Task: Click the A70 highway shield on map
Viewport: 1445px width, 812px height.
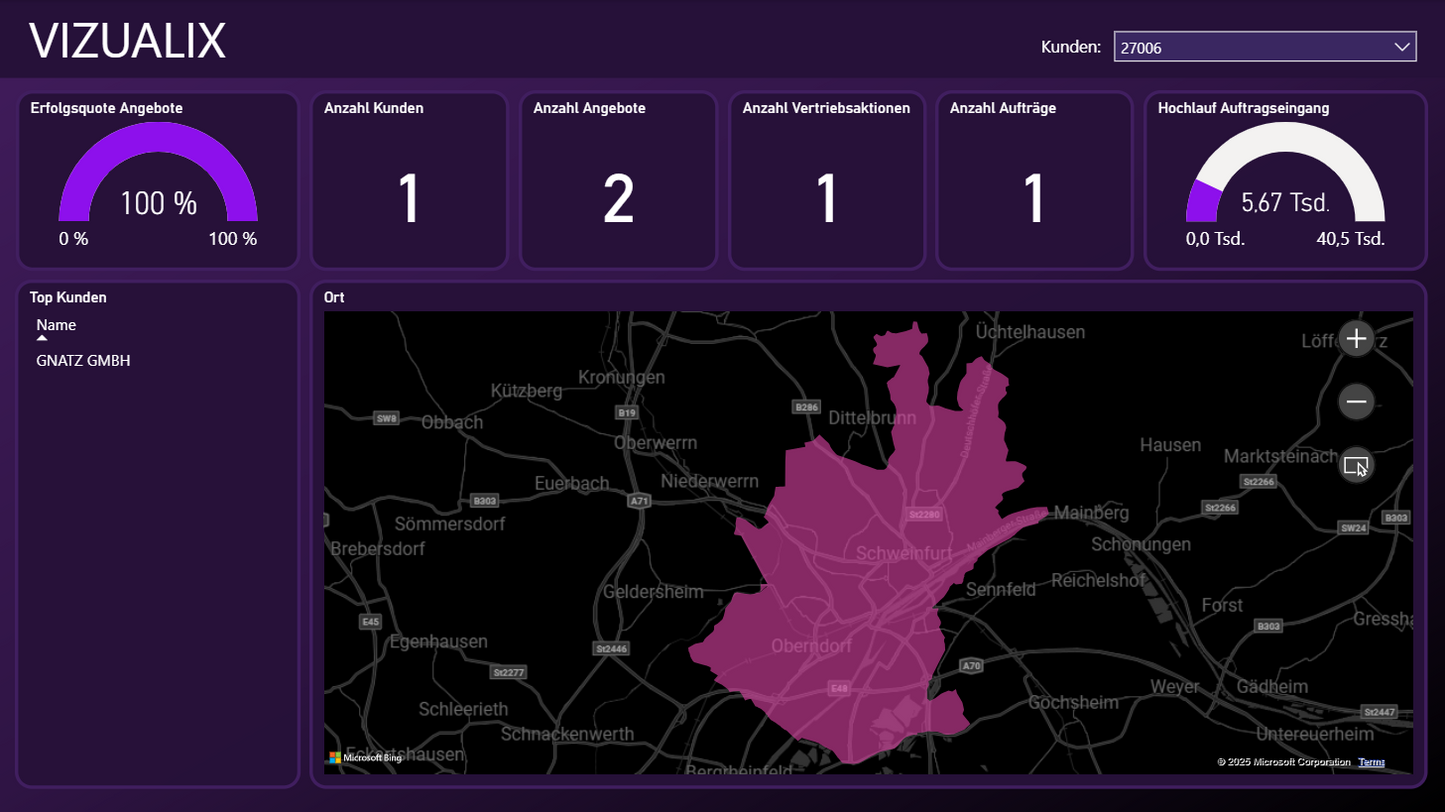Action: click(x=971, y=665)
